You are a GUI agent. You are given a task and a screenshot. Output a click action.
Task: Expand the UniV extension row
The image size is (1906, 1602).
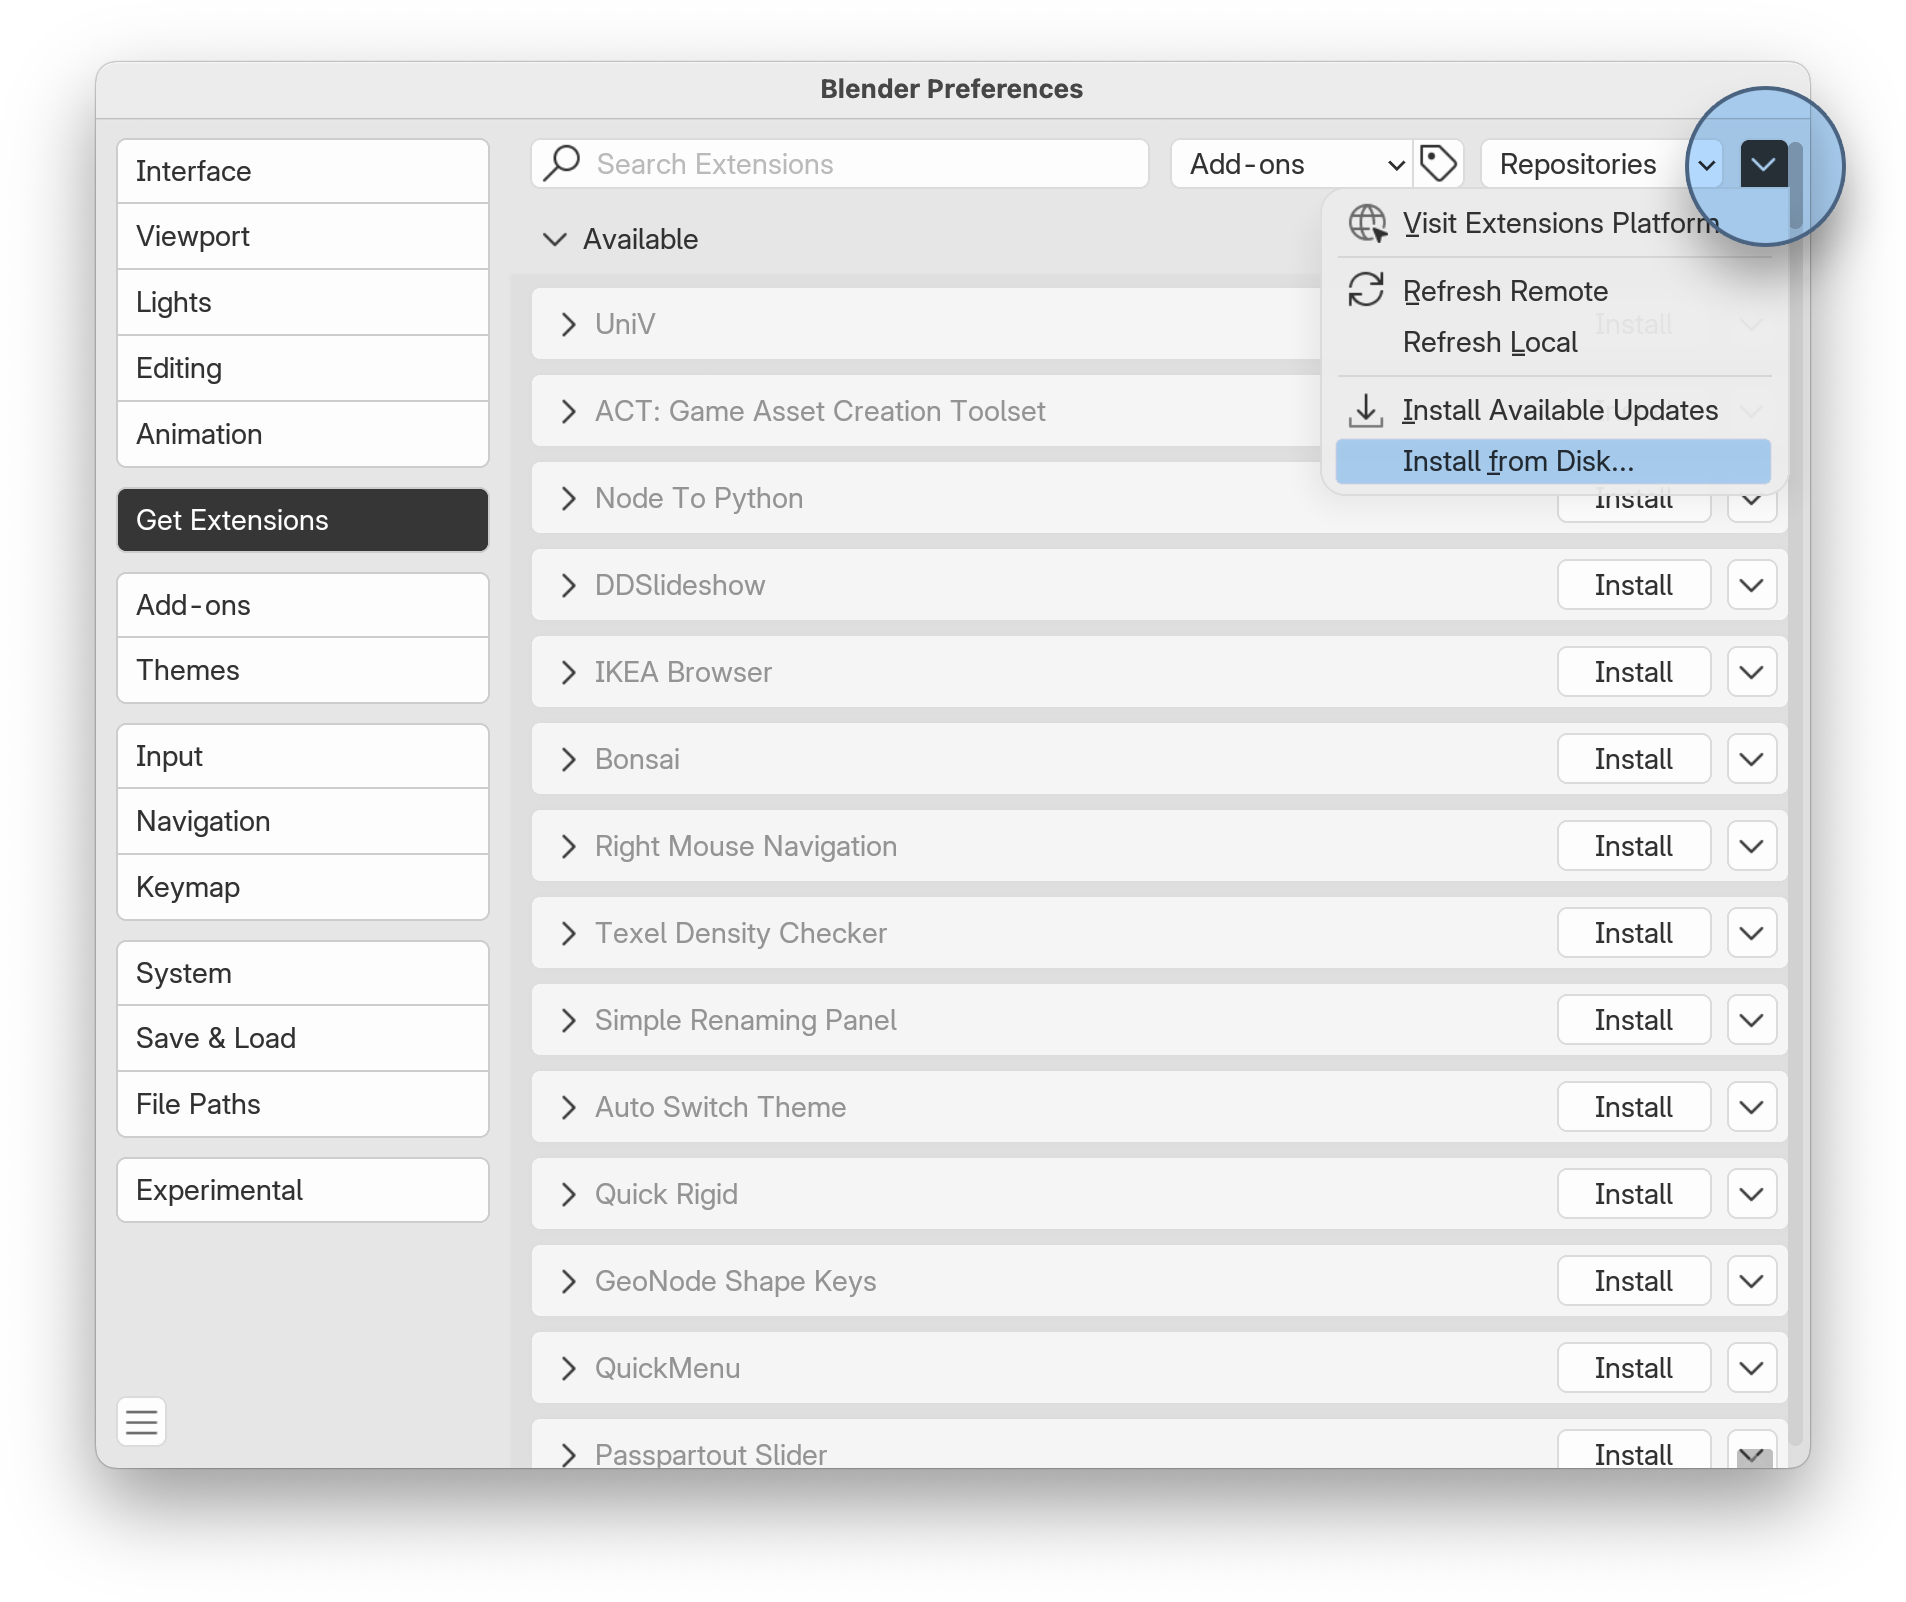pos(569,324)
